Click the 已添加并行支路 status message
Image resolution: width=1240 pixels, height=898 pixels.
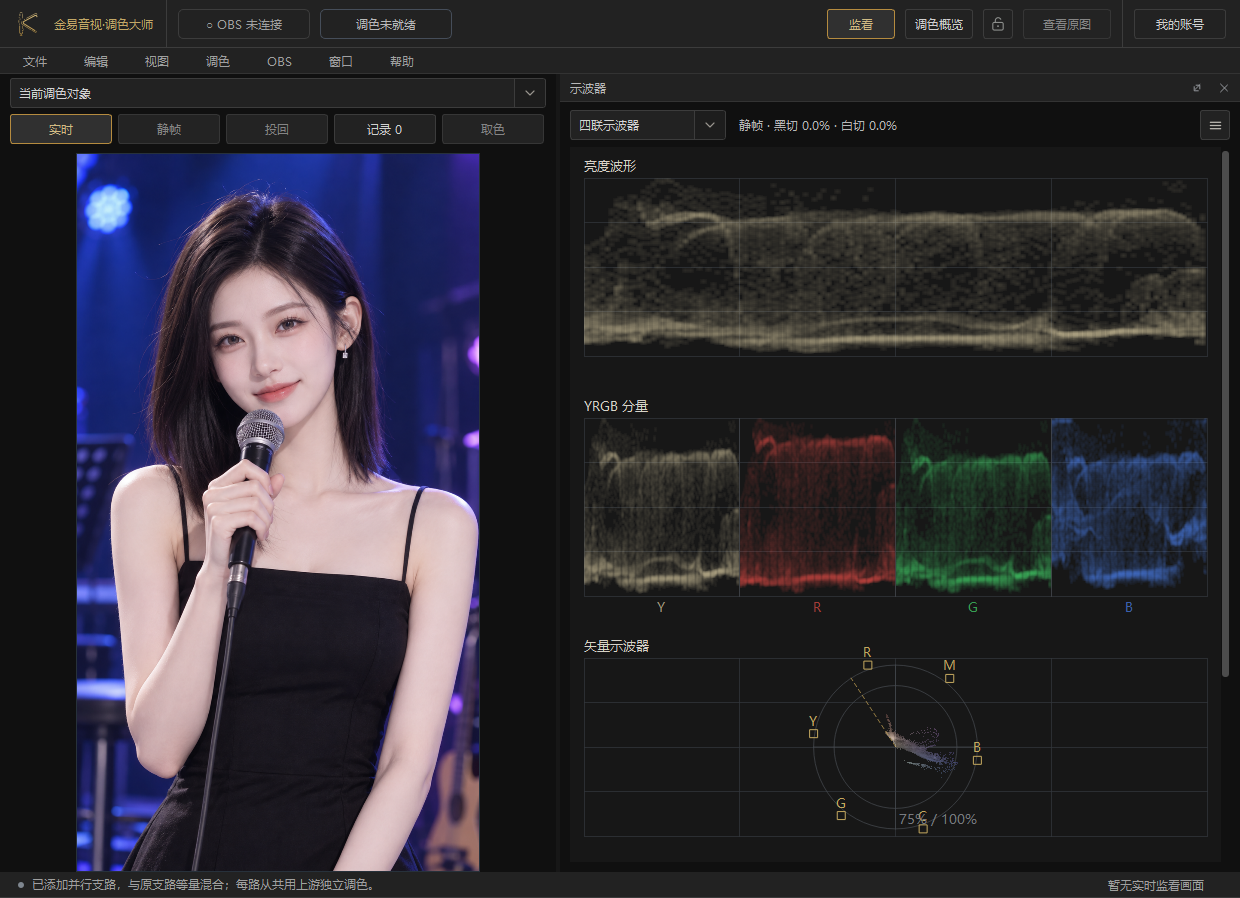point(203,885)
